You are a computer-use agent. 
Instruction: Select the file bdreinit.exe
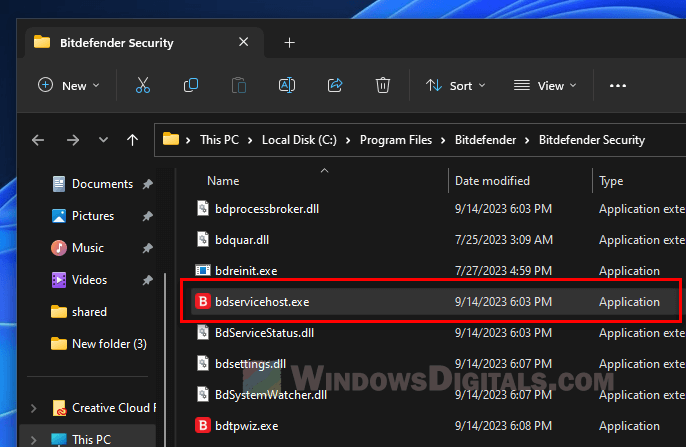coord(246,271)
